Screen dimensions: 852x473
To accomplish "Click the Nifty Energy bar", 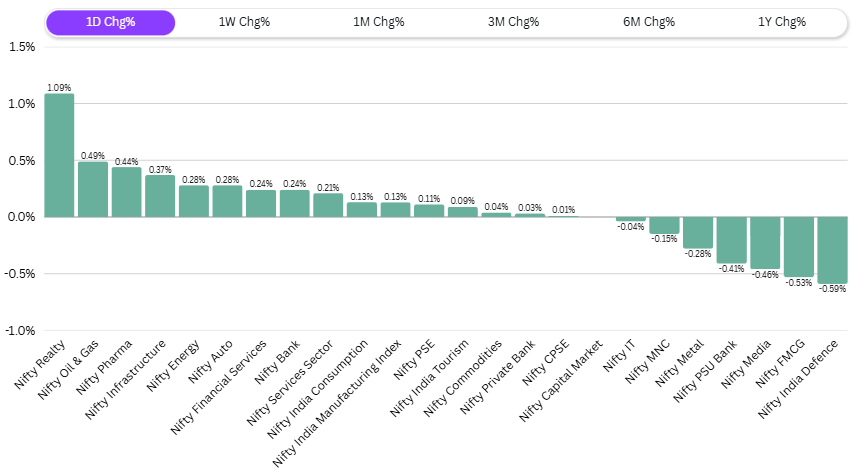I will pos(193,201).
